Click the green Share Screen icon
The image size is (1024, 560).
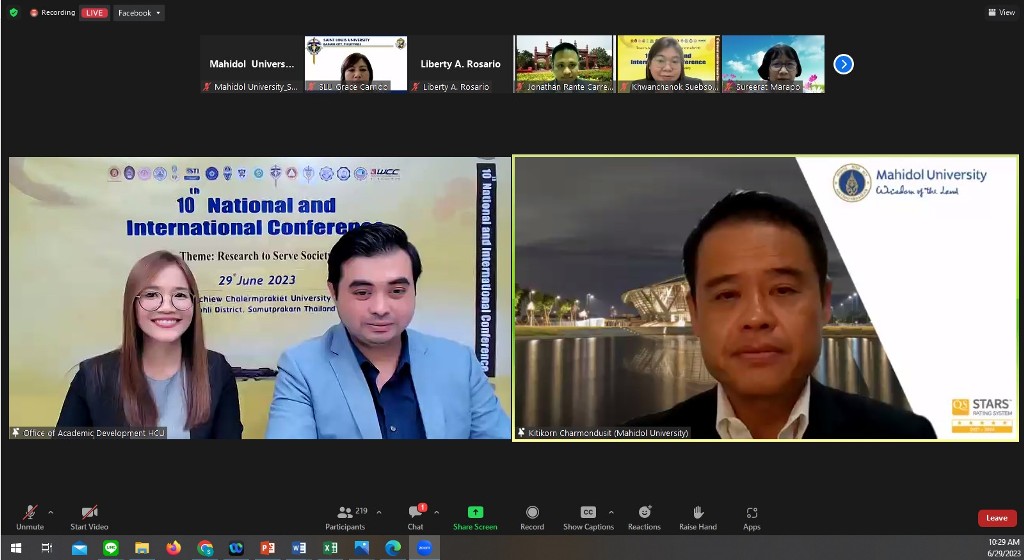(475, 512)
